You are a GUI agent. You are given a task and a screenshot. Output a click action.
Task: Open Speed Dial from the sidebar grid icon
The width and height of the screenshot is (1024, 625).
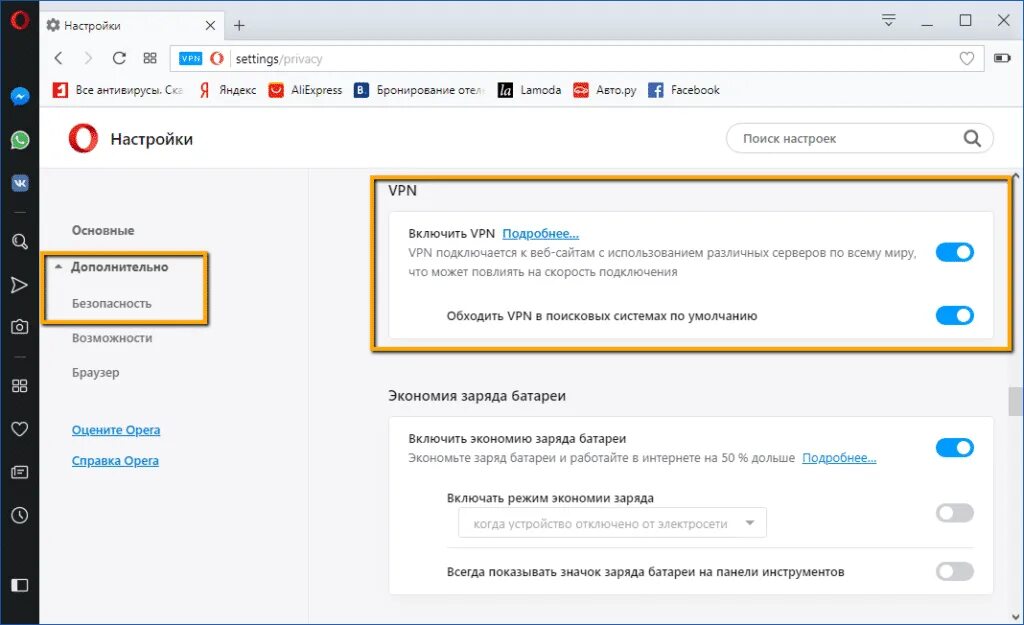[20, 386]
